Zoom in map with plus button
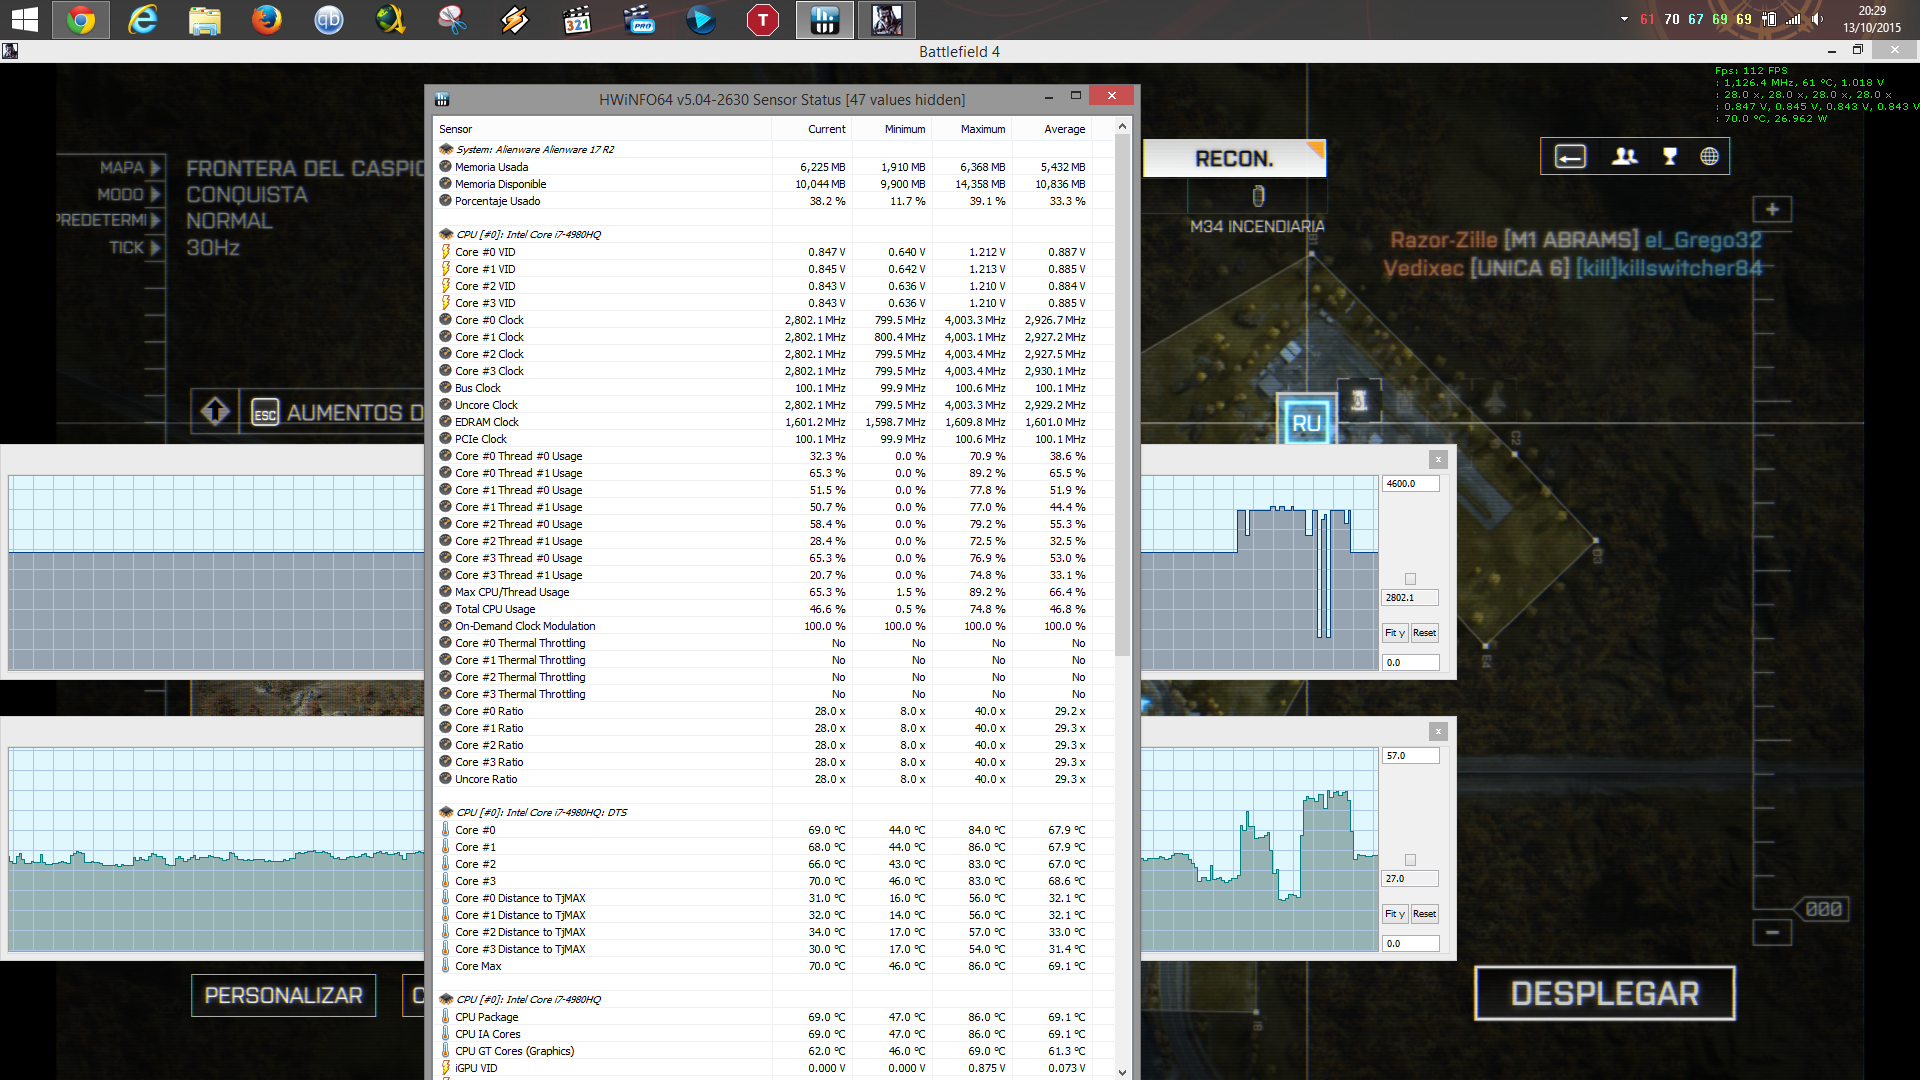Image resolution: width=1920 pixels, height=1080 pixels. pos(1772,209)
